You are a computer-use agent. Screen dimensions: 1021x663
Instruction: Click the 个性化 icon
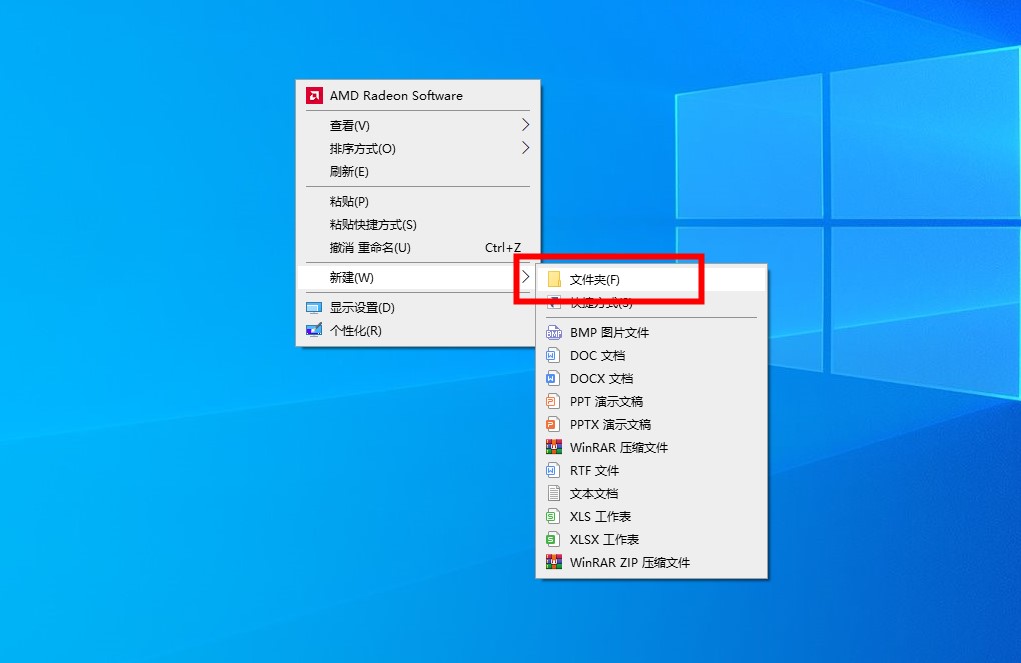point(314,331)
